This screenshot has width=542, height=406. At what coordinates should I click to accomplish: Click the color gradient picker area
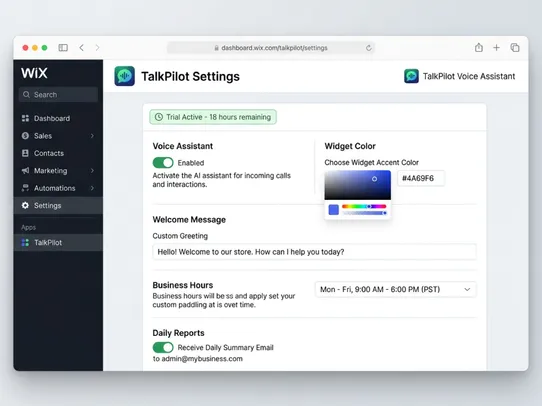357,185
